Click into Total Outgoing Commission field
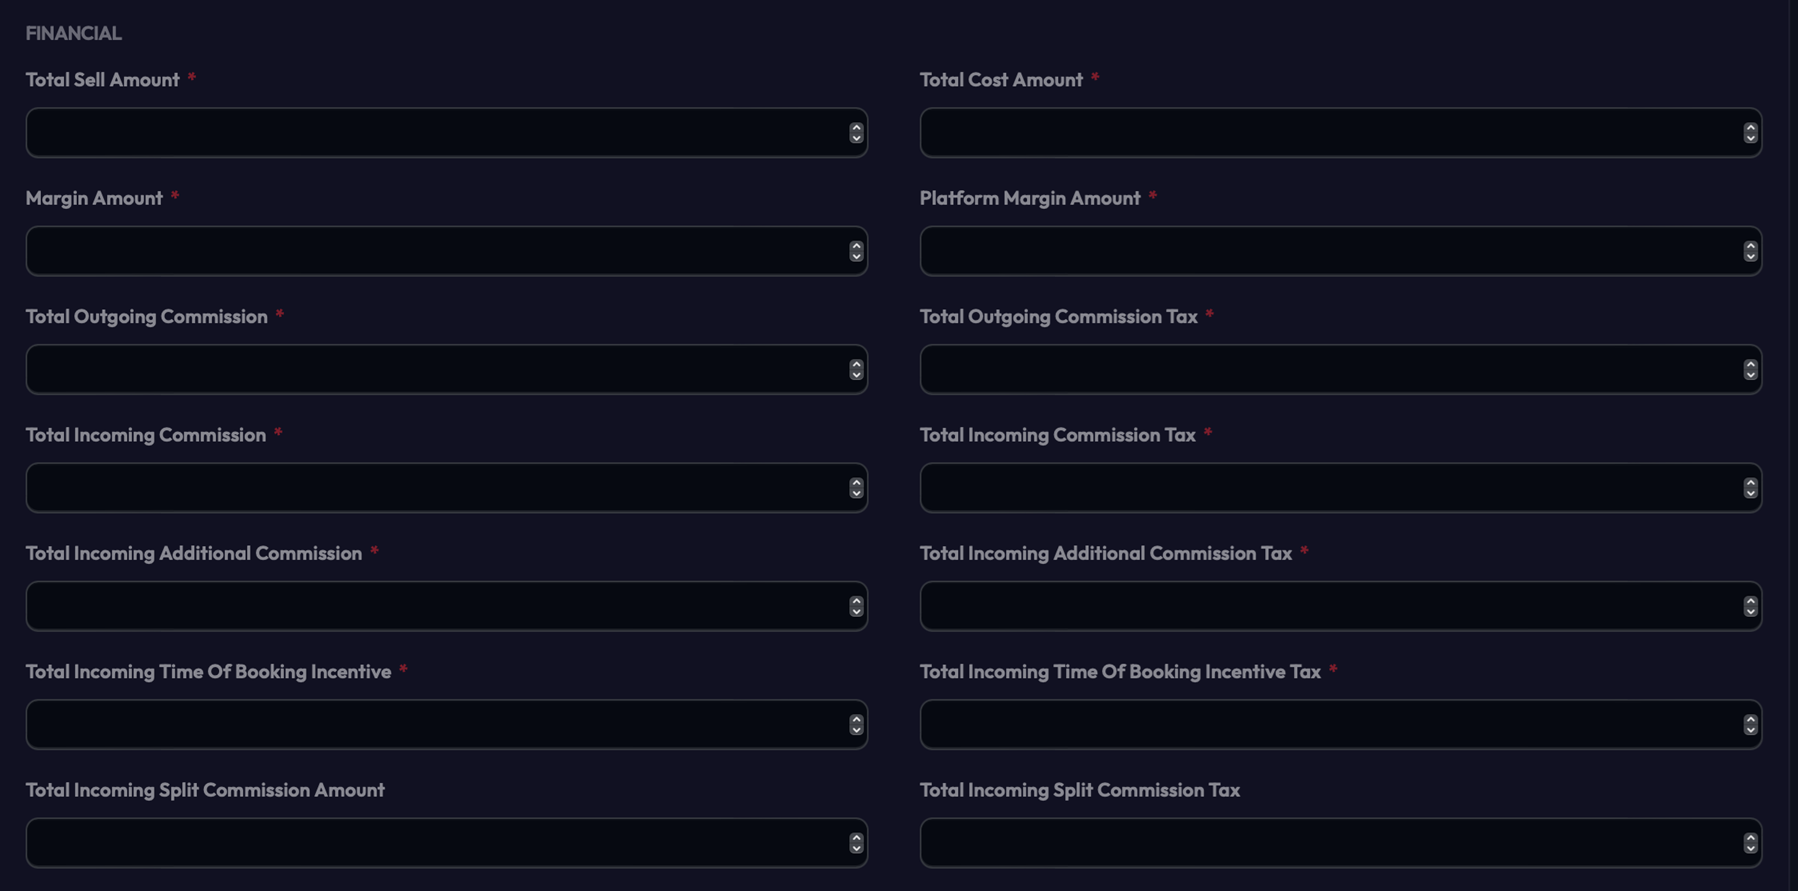 (436, 370)
